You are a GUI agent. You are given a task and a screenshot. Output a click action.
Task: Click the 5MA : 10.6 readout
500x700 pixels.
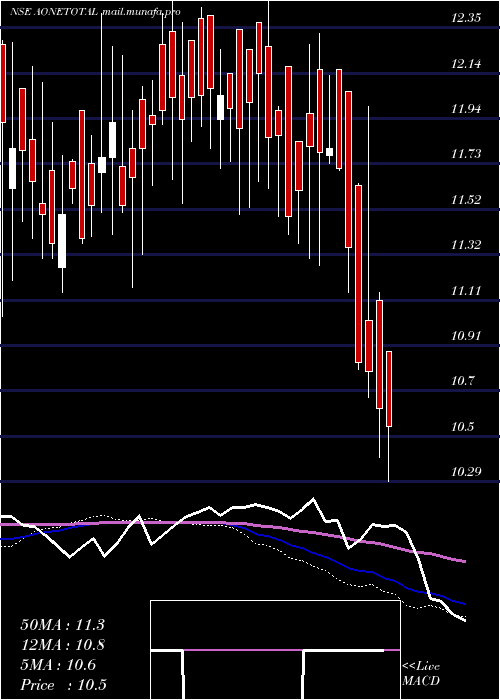click(58, 665)
